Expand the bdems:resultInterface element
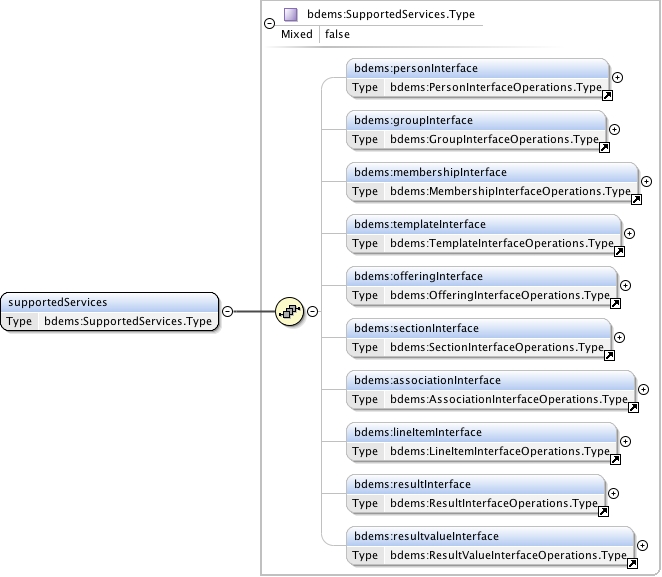The width and height of the screenshot is (662, 577). click(x=613, y=493)
